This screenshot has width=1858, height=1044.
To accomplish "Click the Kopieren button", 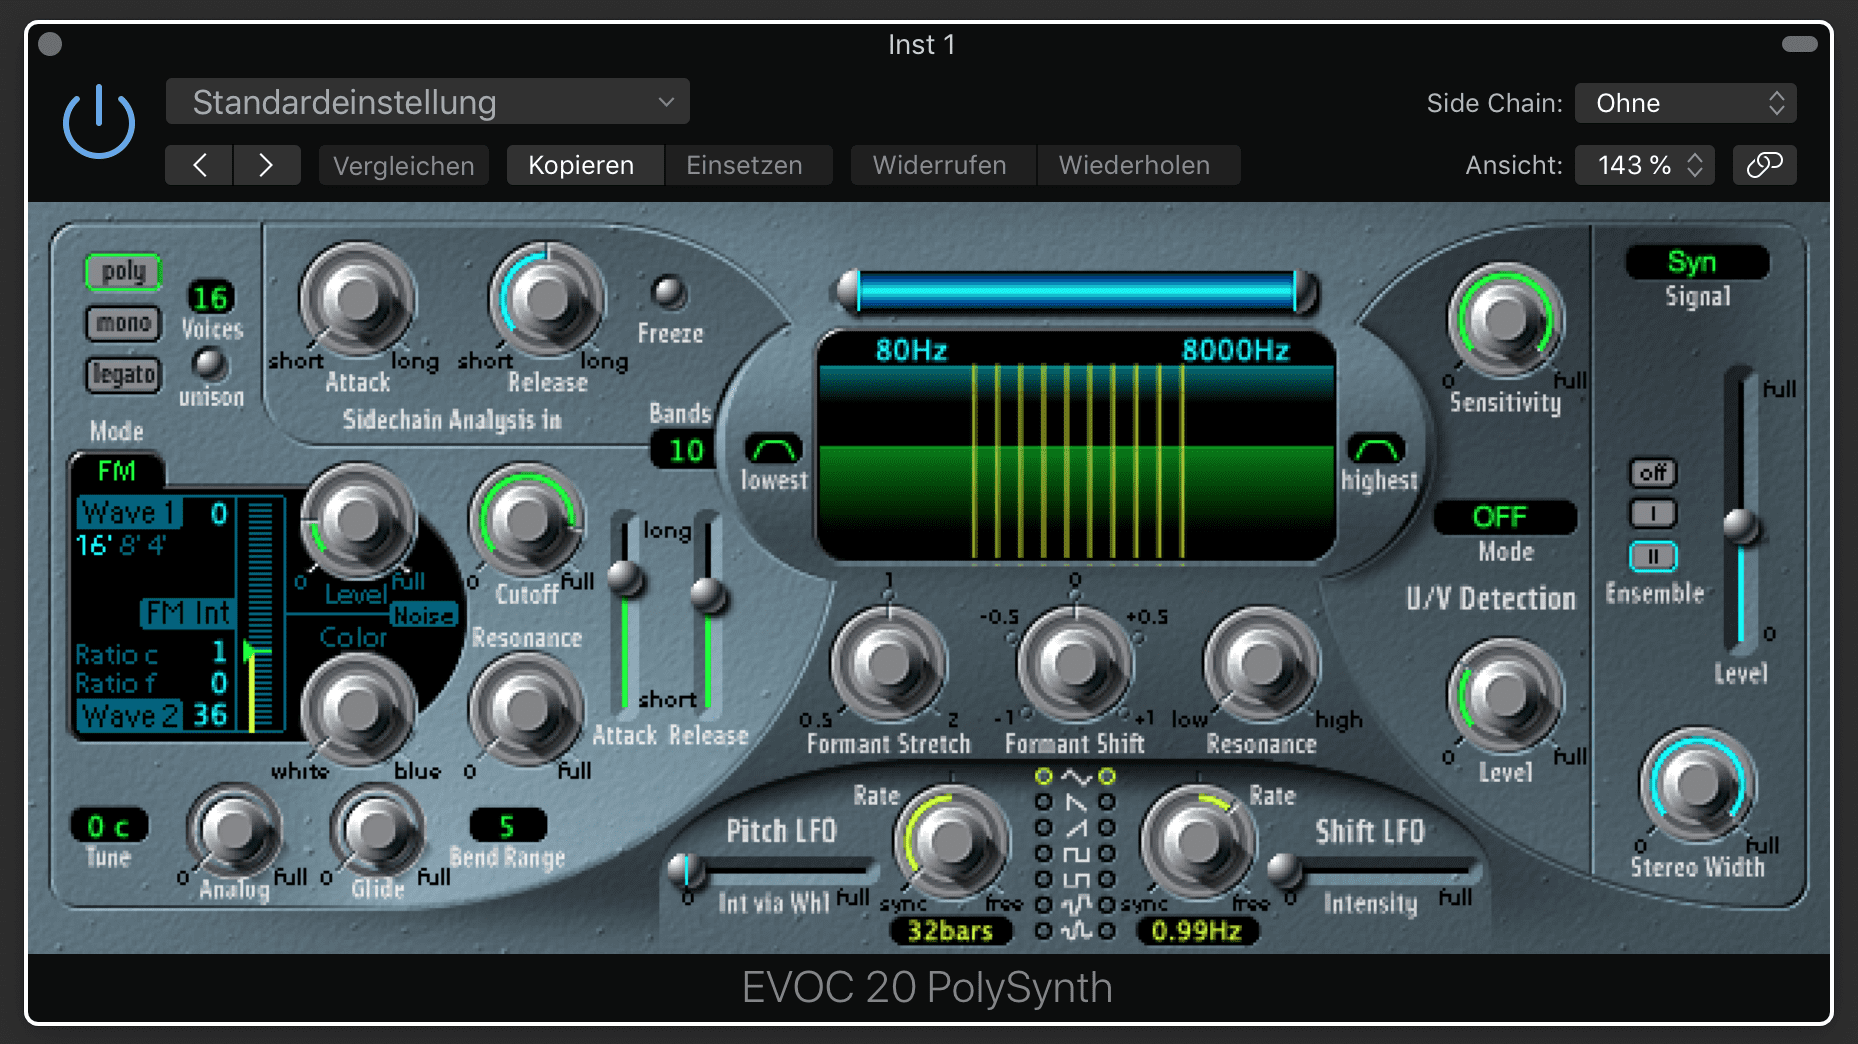I will pyautogui.click(x=584, y=165).
